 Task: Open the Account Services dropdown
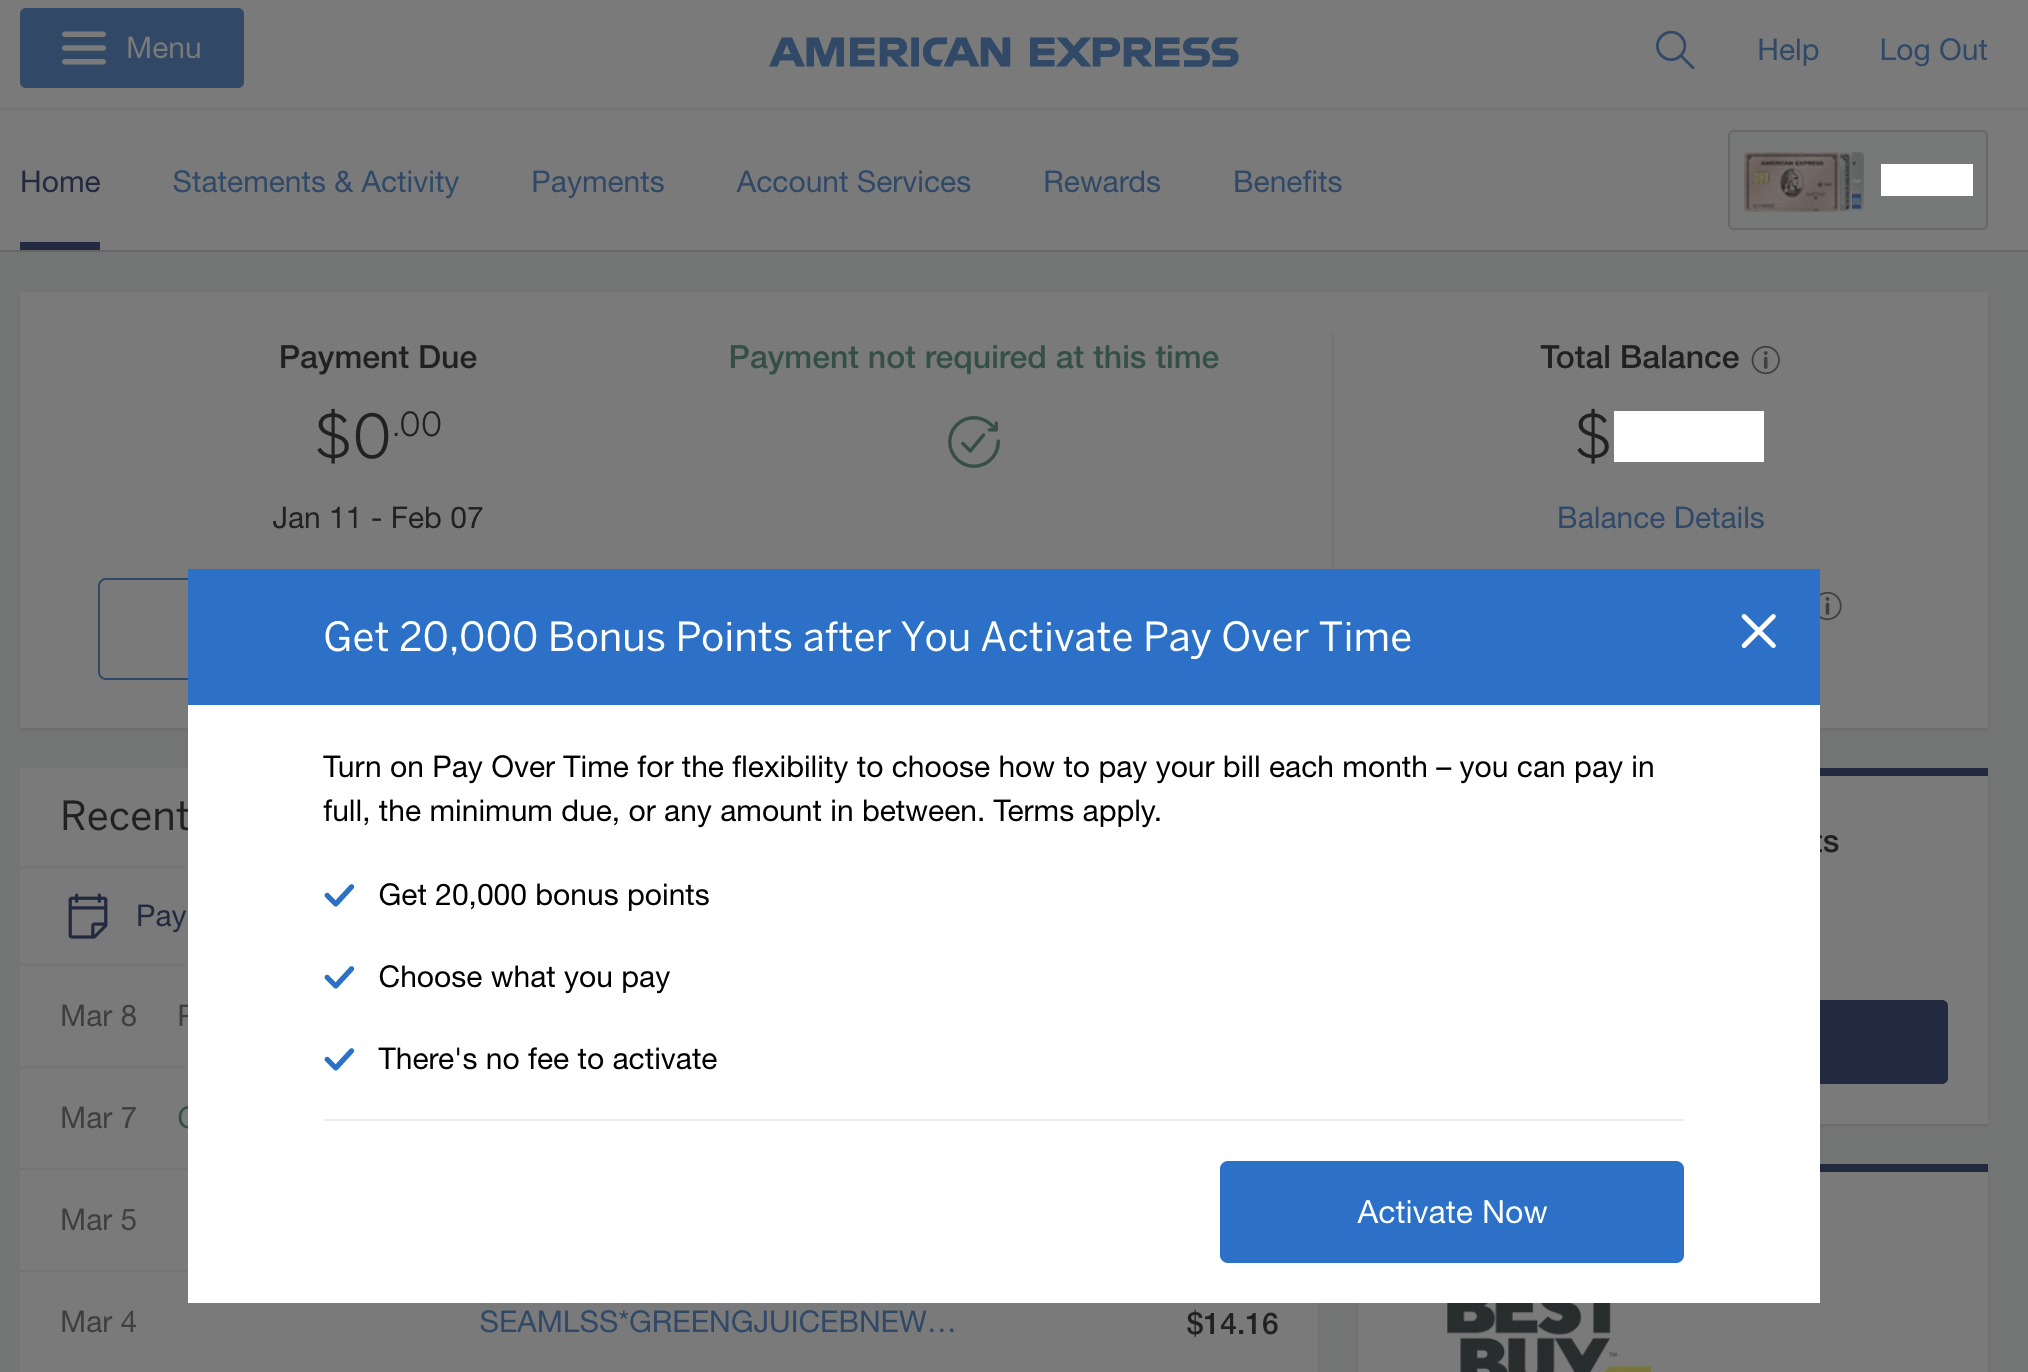853,182
